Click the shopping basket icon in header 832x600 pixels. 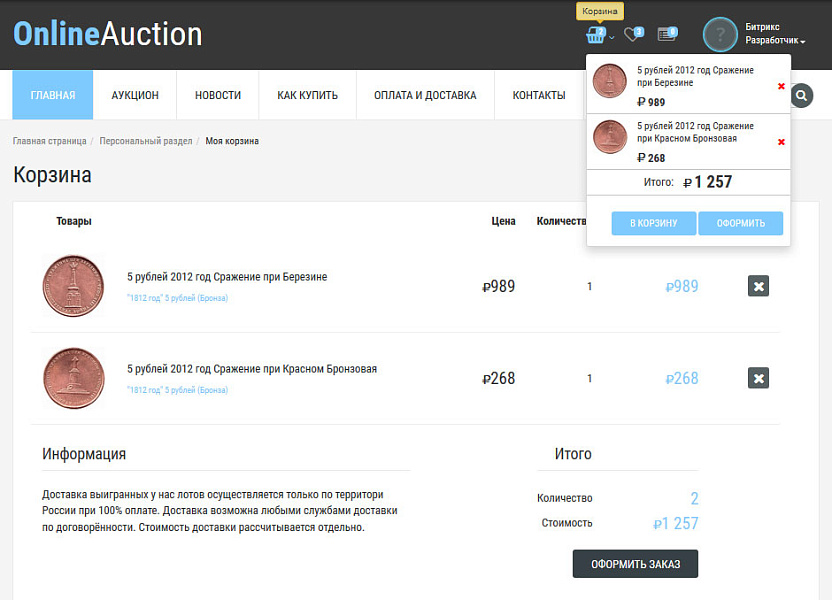(x=596, y=35)
